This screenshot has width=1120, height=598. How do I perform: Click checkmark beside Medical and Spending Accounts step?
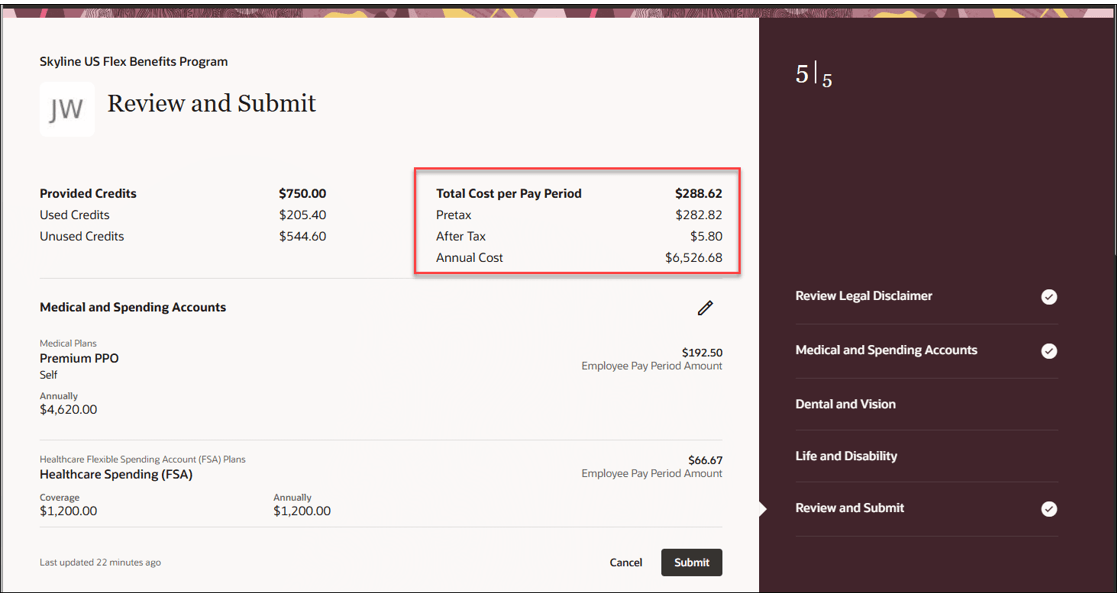coord(1049,351)
